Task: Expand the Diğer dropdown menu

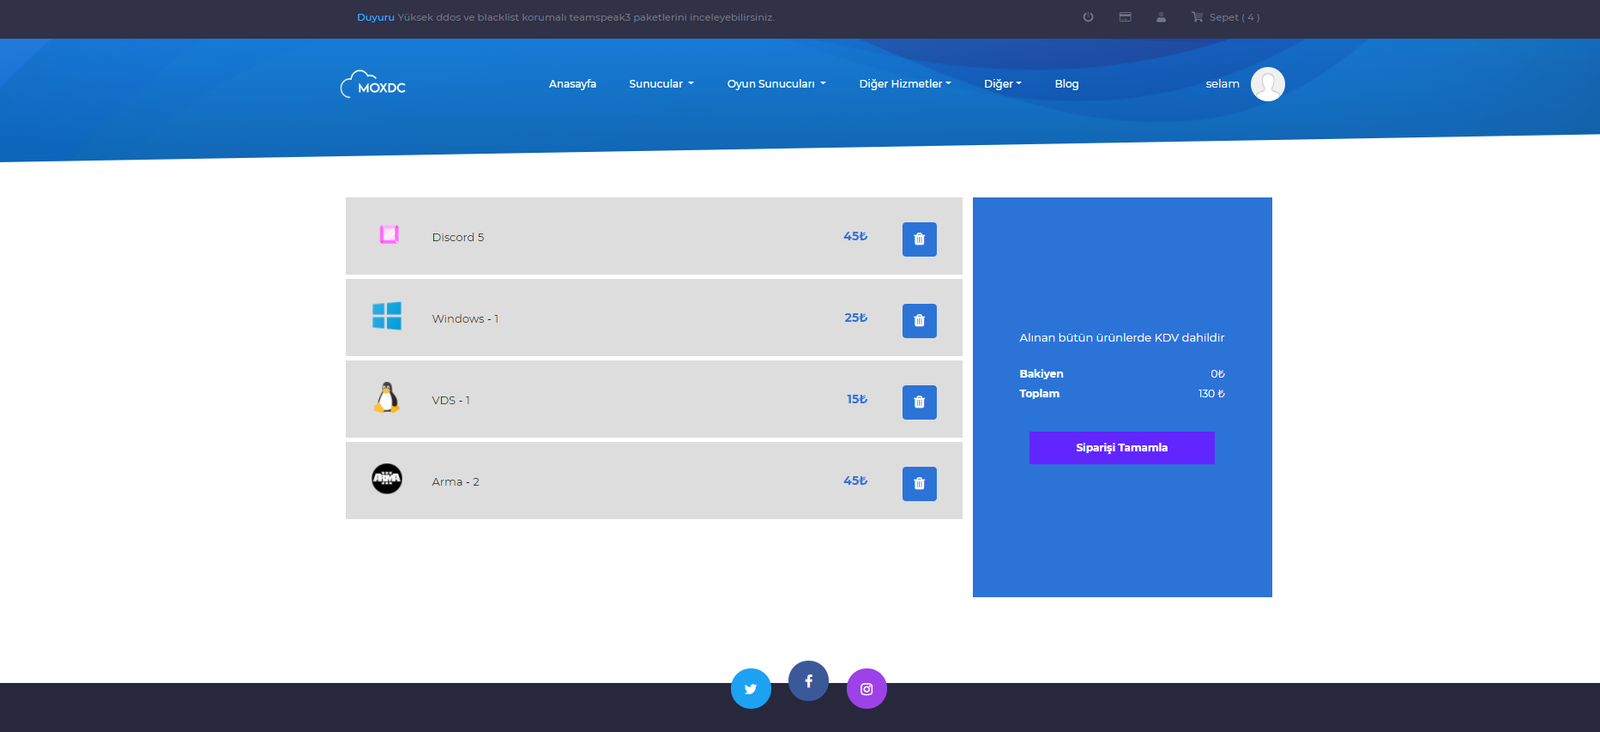Action: pos(1002,84)
